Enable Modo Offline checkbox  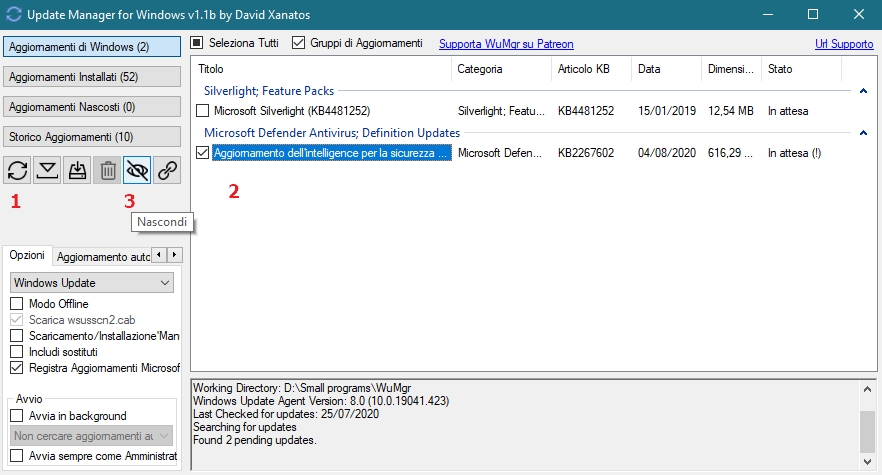pyautogui.click(x=17, y=304)
